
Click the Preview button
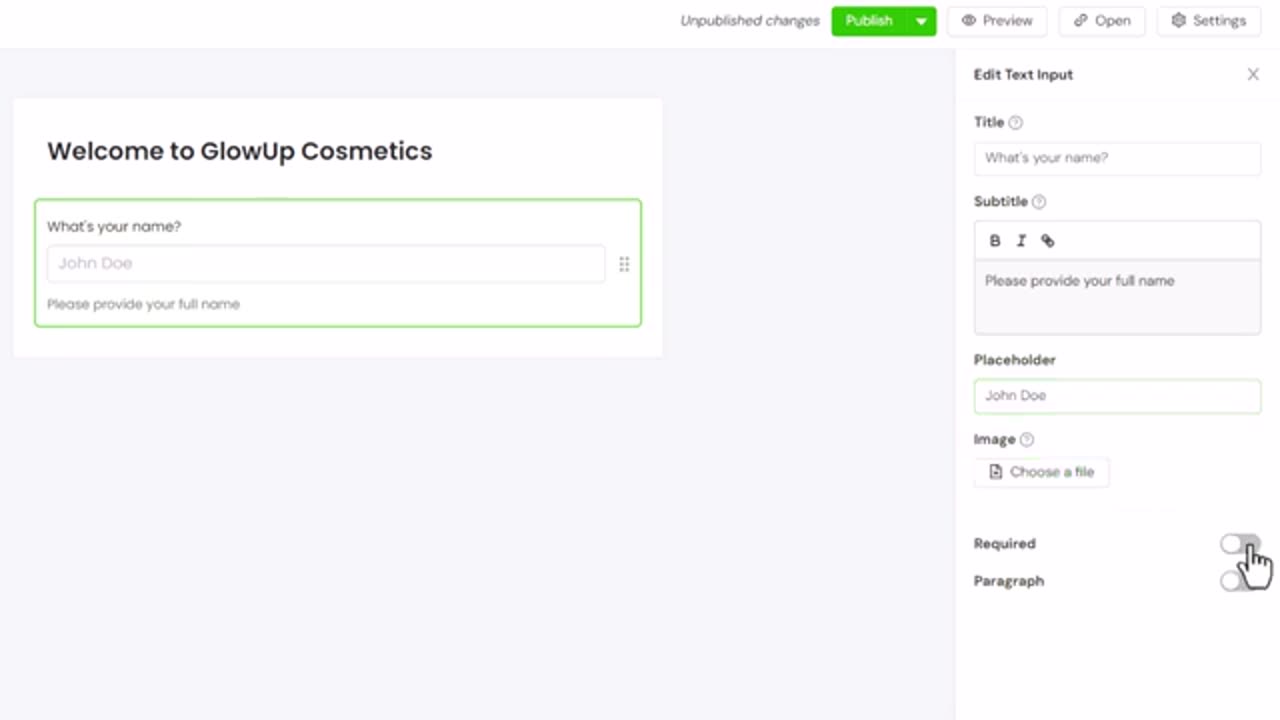coord(996,21)
